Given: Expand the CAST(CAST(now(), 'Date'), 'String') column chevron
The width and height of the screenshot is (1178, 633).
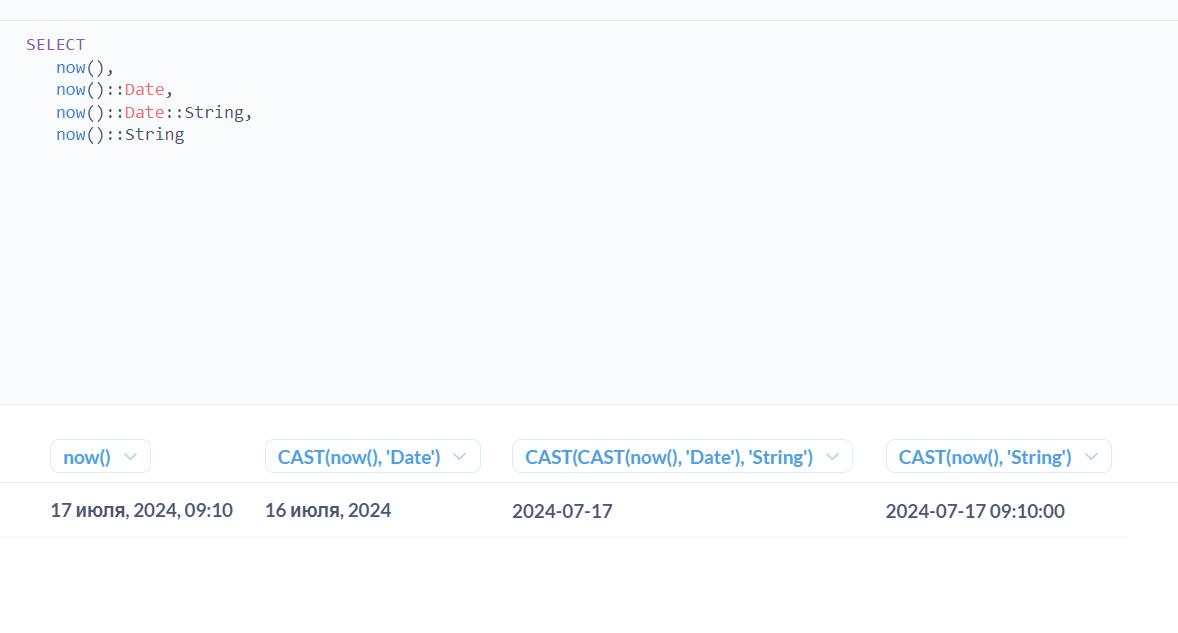Looking at the screenshot, I should [832, 457].
